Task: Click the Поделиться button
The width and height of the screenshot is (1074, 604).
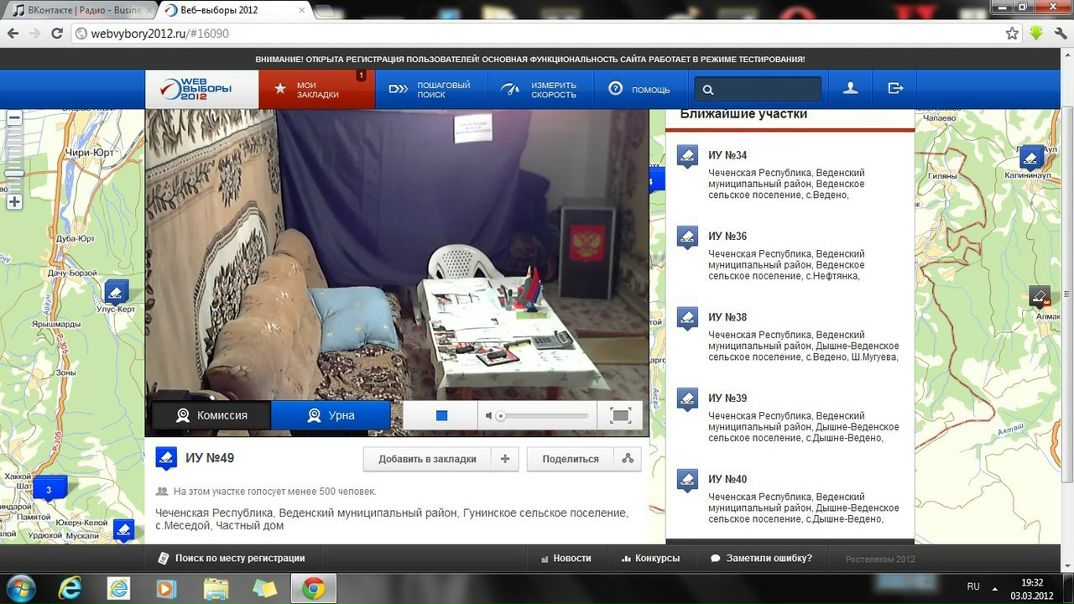Action: pos(570,459)
